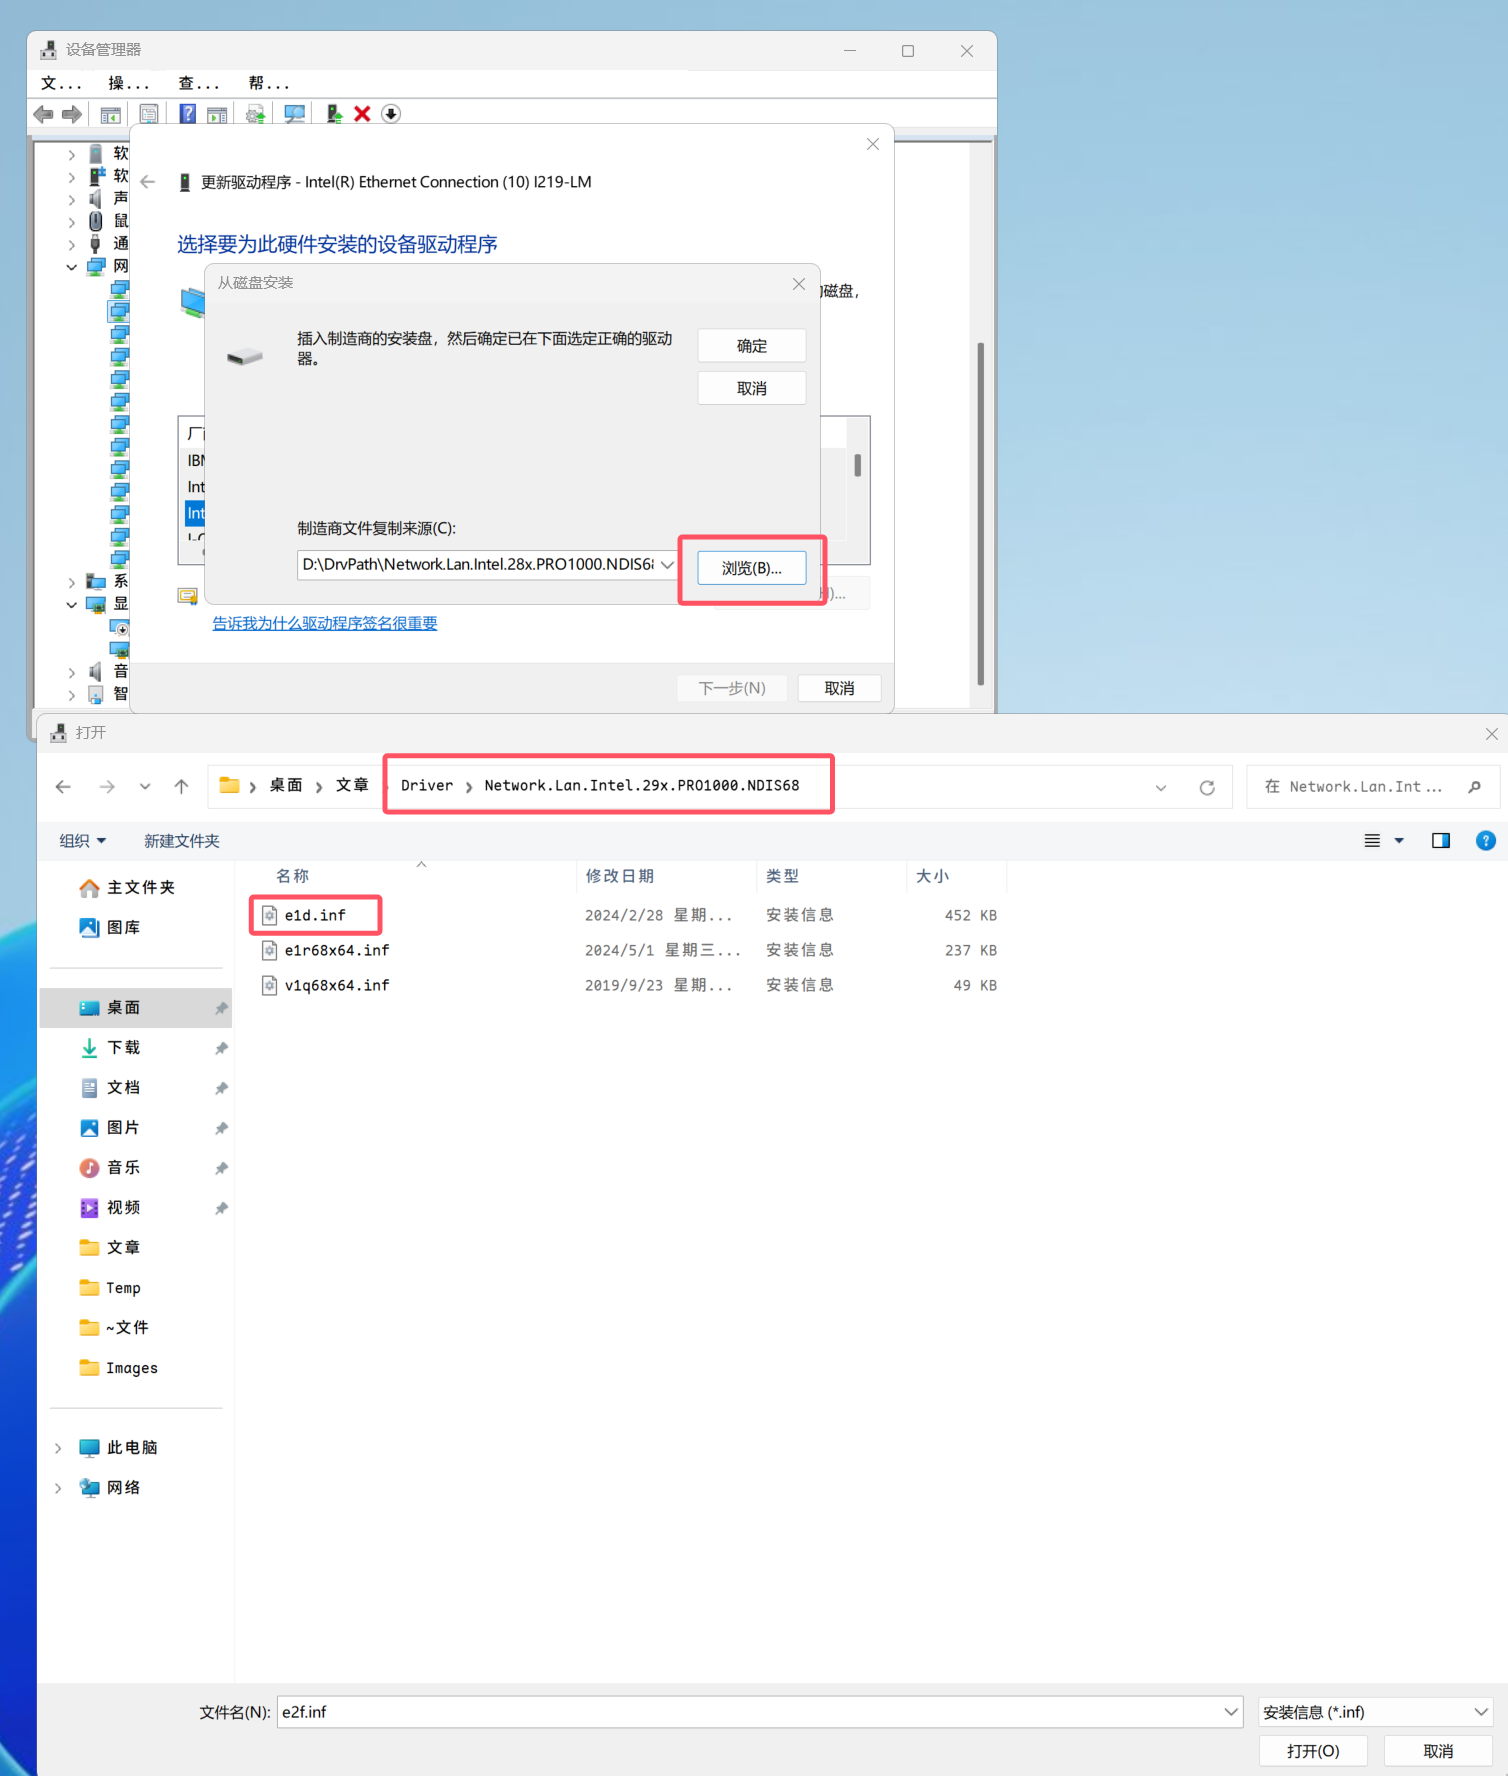Click the 打开(O) button
Viewport: 1508px width, 1776px height.
[1313, 1751]
